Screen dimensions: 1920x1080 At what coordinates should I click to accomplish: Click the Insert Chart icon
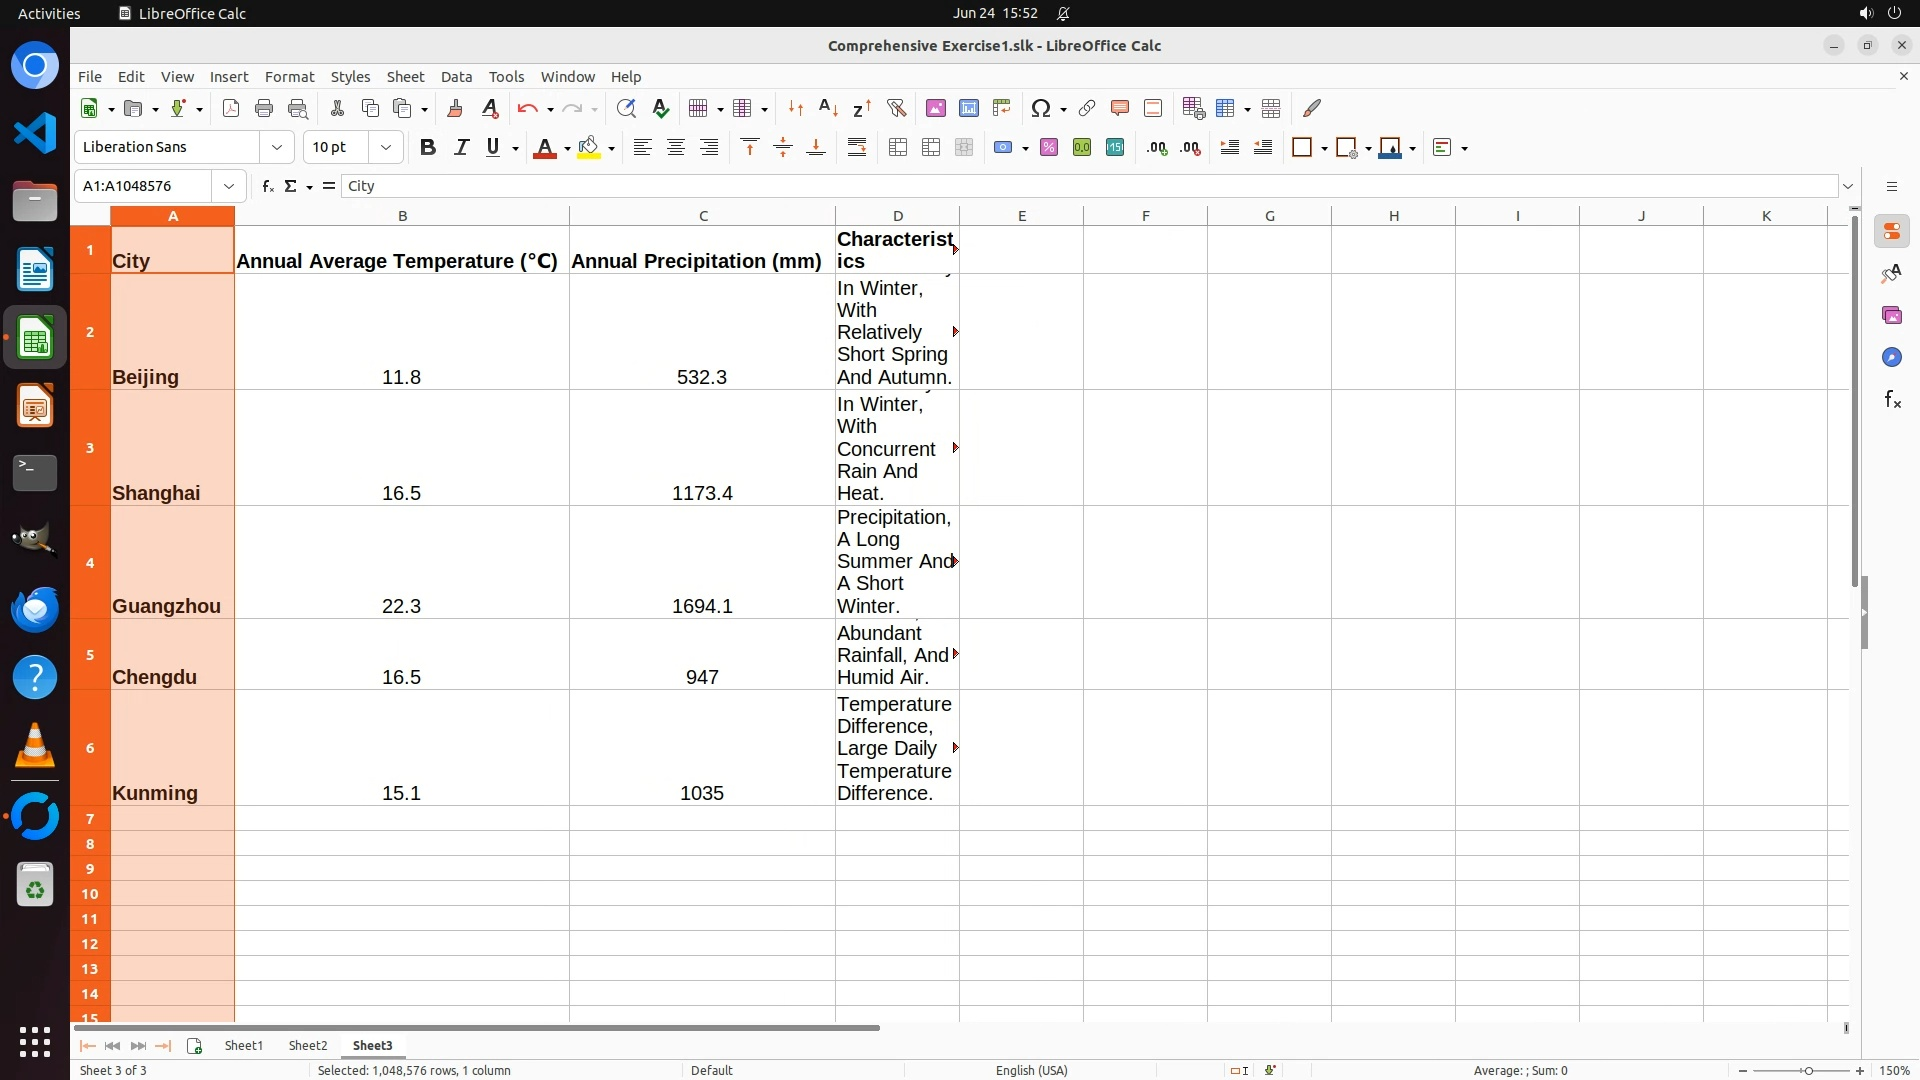pos(968,108)
